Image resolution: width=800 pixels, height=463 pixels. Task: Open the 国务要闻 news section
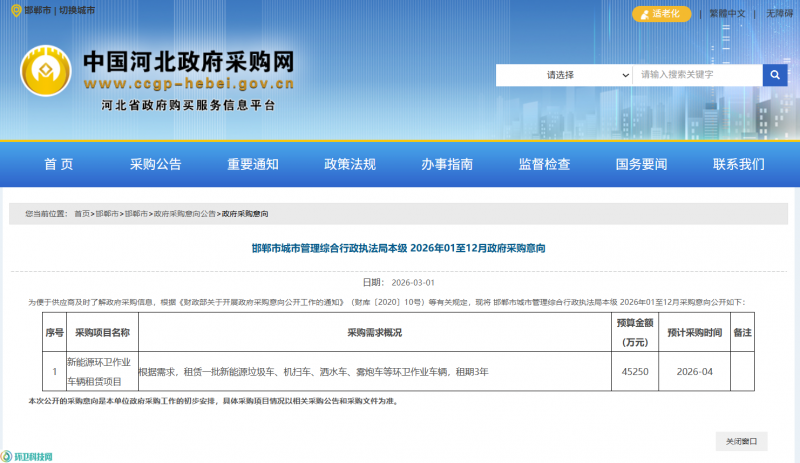pos(641,165)
